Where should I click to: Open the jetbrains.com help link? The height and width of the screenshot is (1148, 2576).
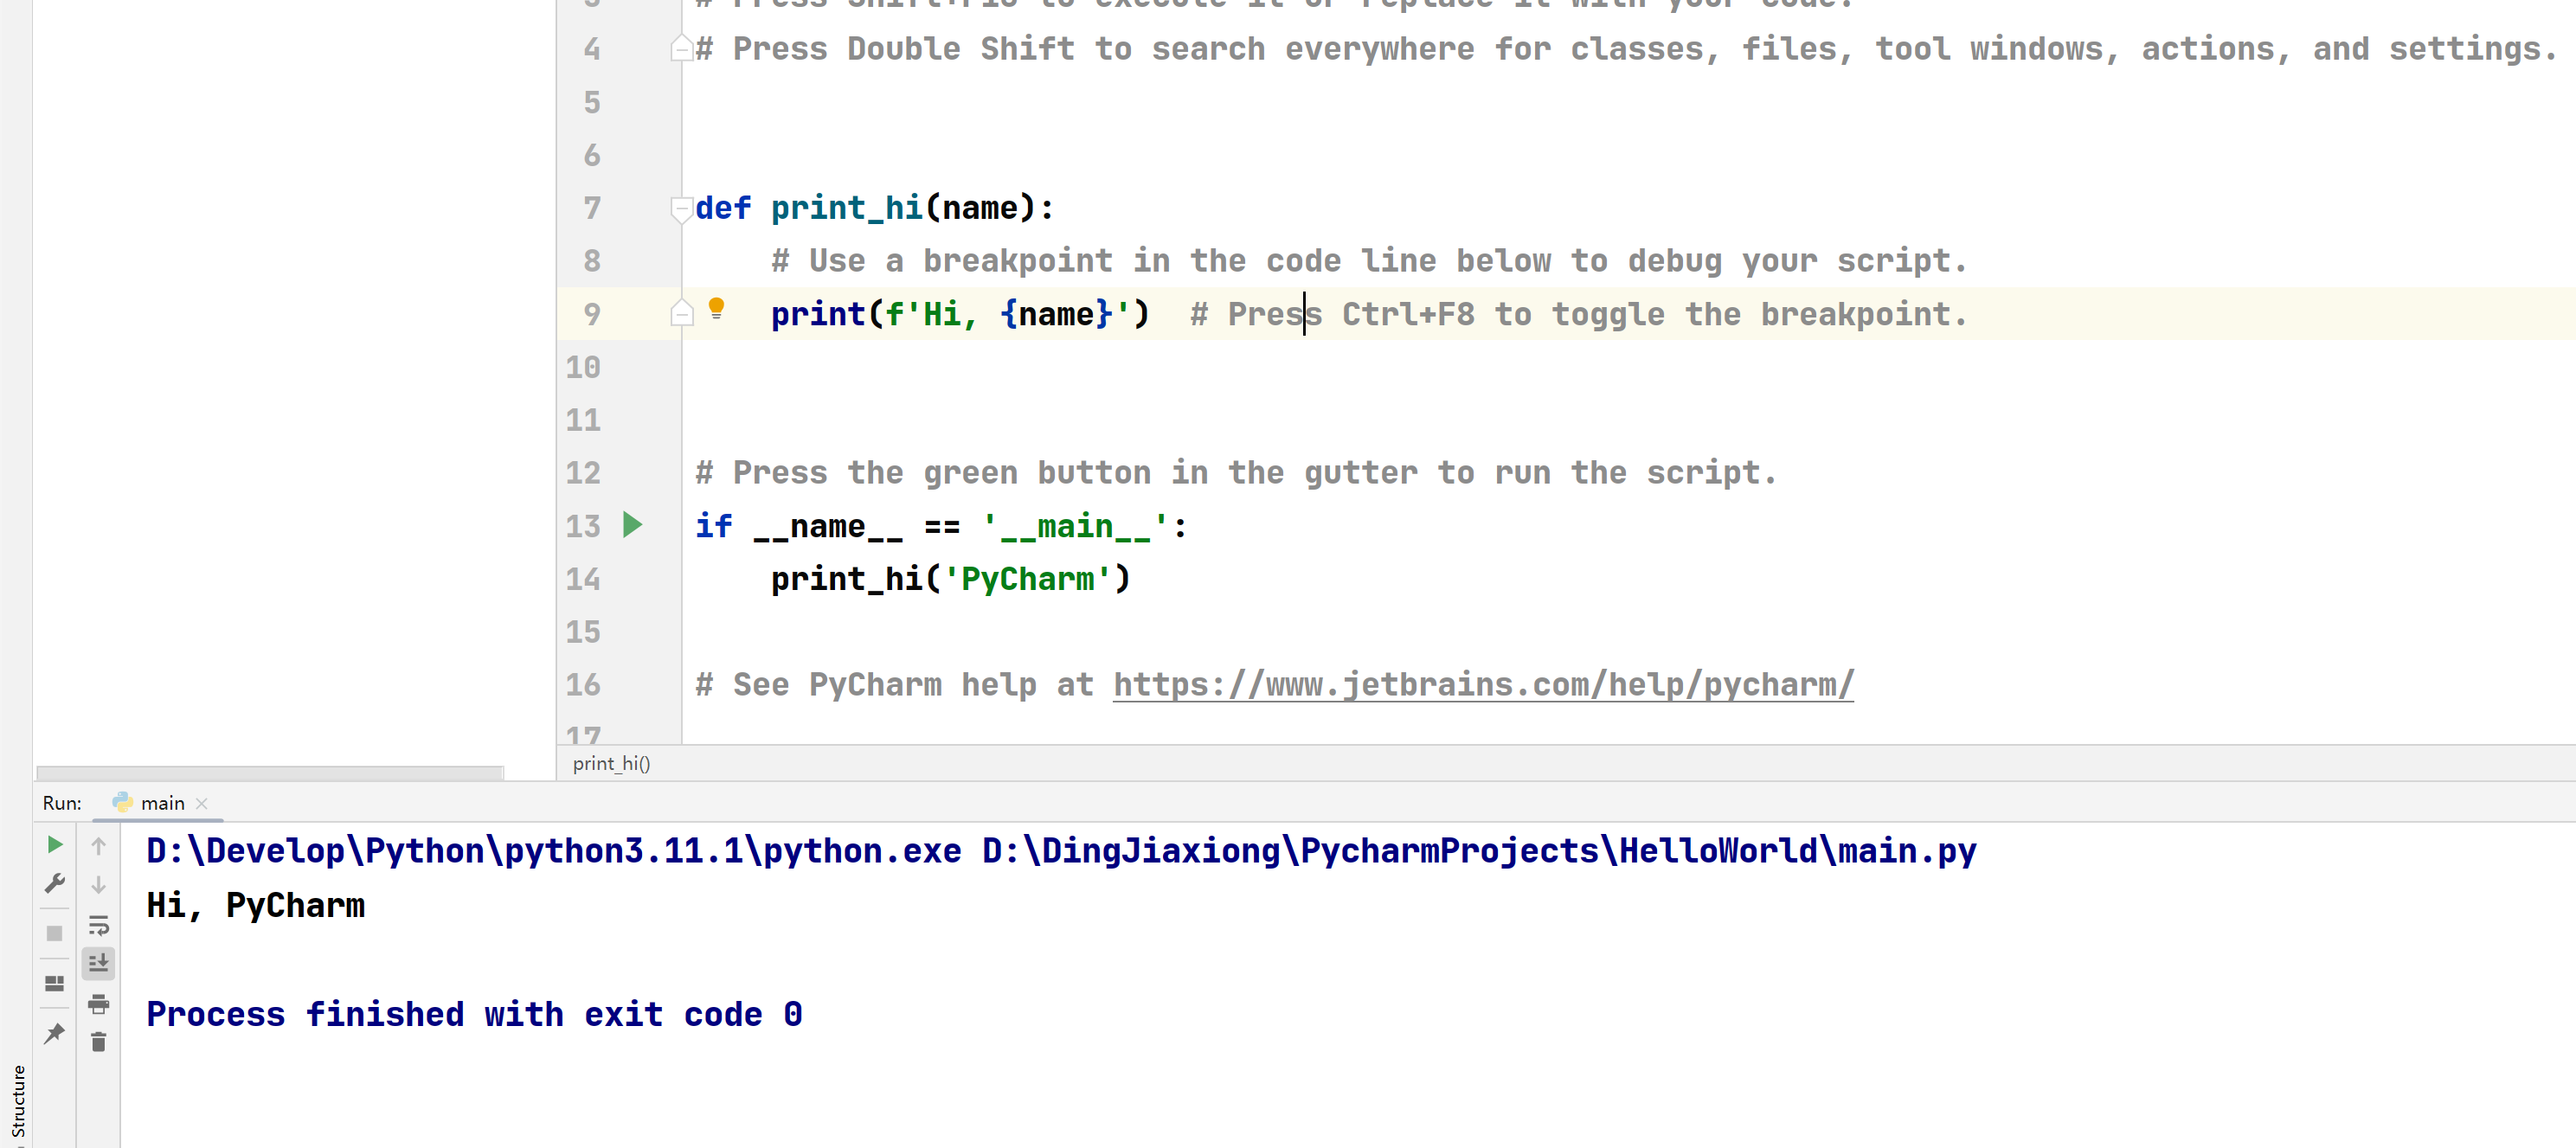click(1483, 685)
